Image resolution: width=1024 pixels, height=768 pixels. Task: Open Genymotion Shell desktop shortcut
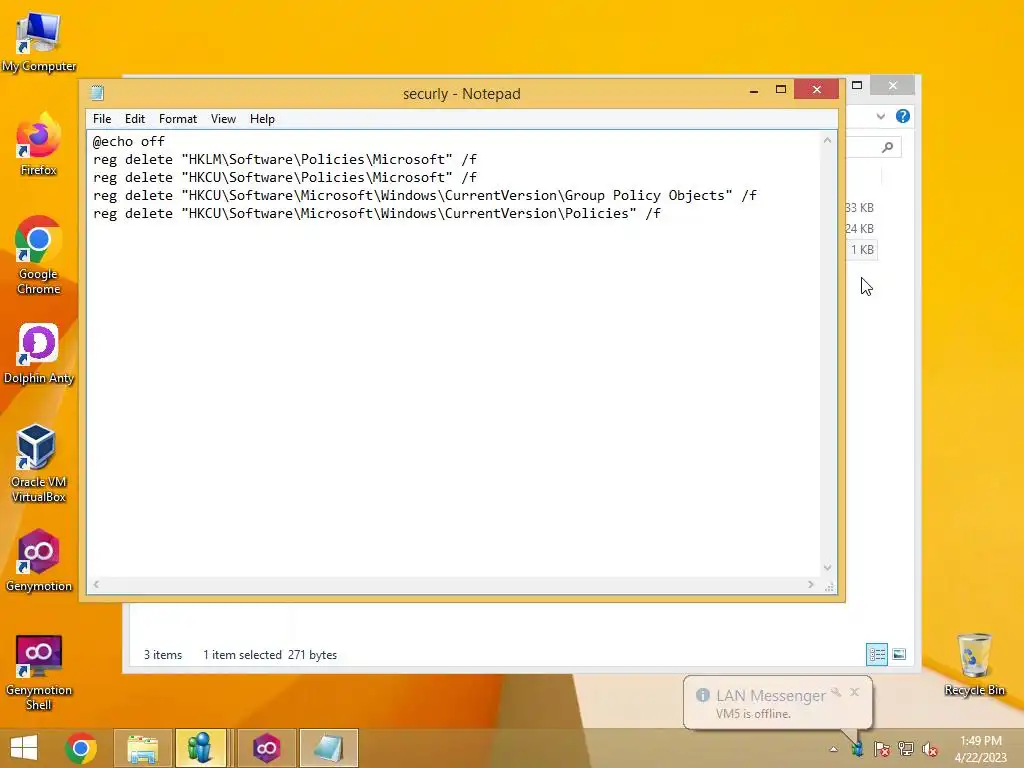click(39, 672)
